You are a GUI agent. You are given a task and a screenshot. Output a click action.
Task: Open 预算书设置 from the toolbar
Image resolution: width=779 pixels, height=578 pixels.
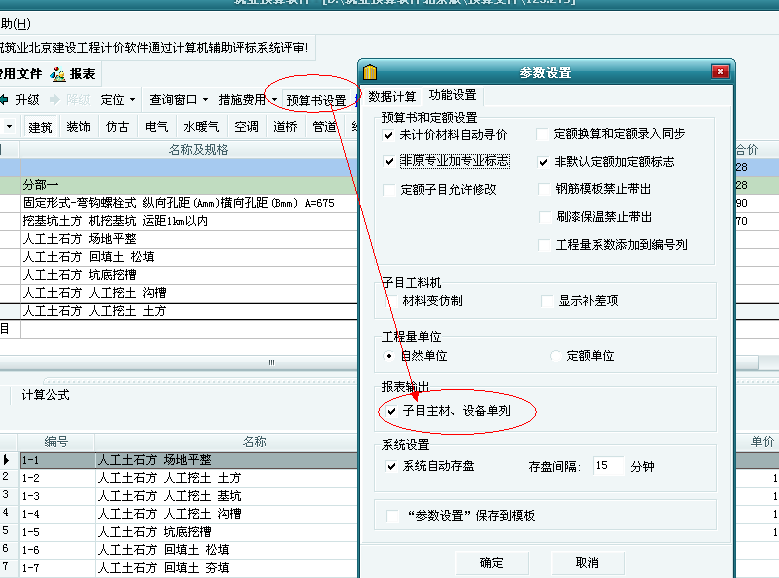(x=316, y=100)
